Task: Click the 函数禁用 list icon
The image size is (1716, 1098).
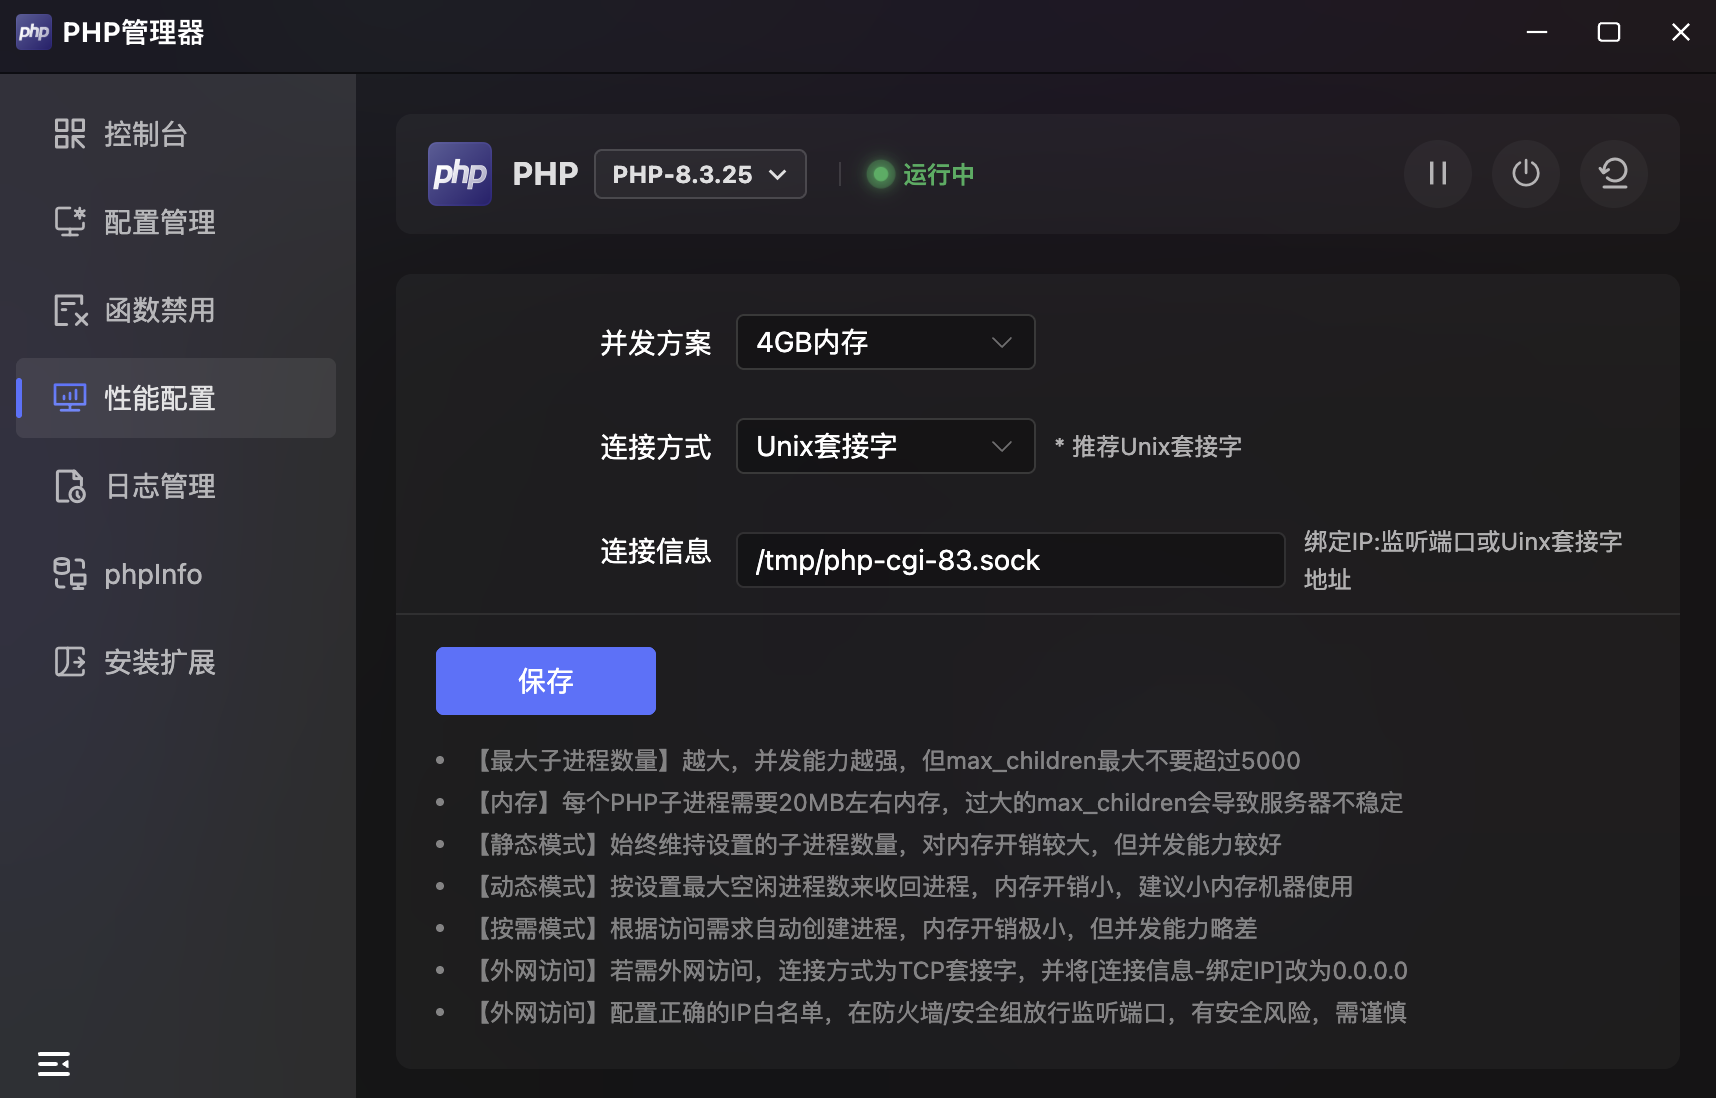Action: [70, 310]
